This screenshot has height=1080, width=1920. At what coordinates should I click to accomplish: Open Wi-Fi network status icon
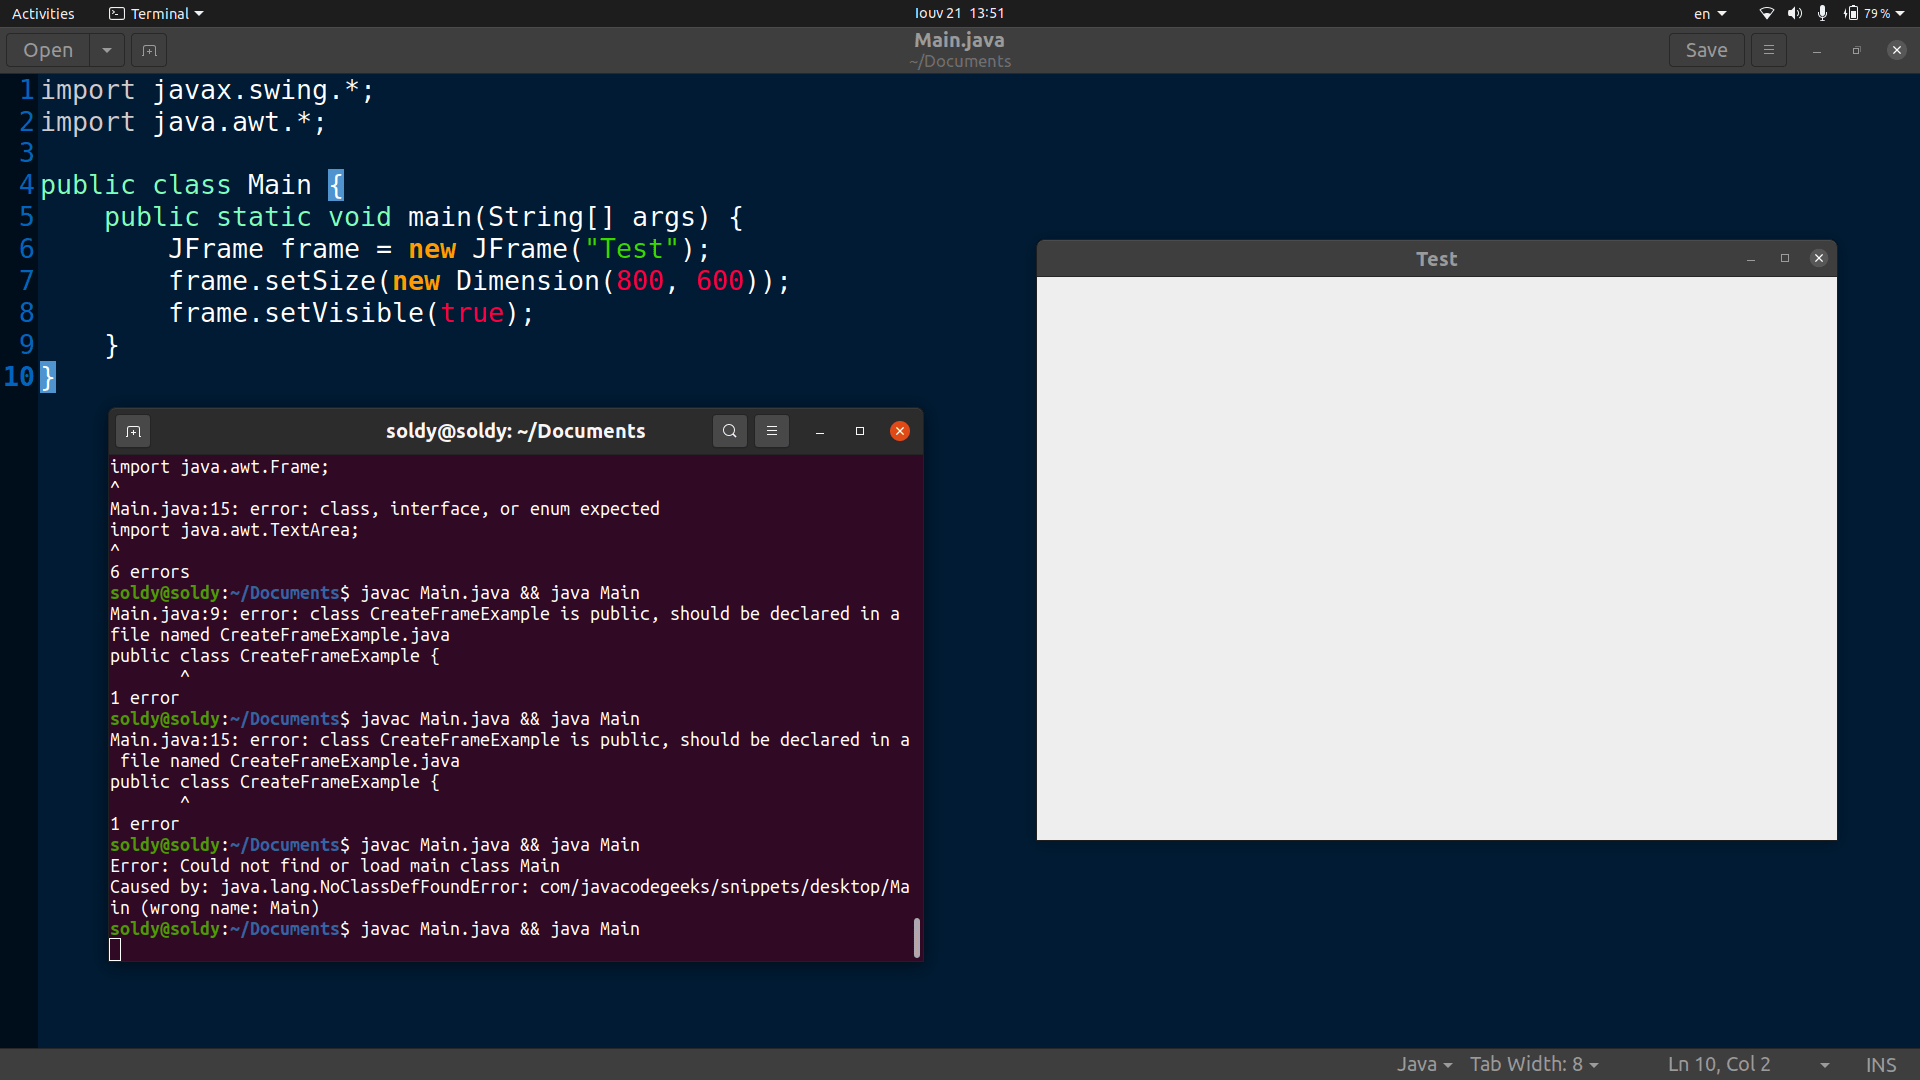click(x=1766, y=13)
